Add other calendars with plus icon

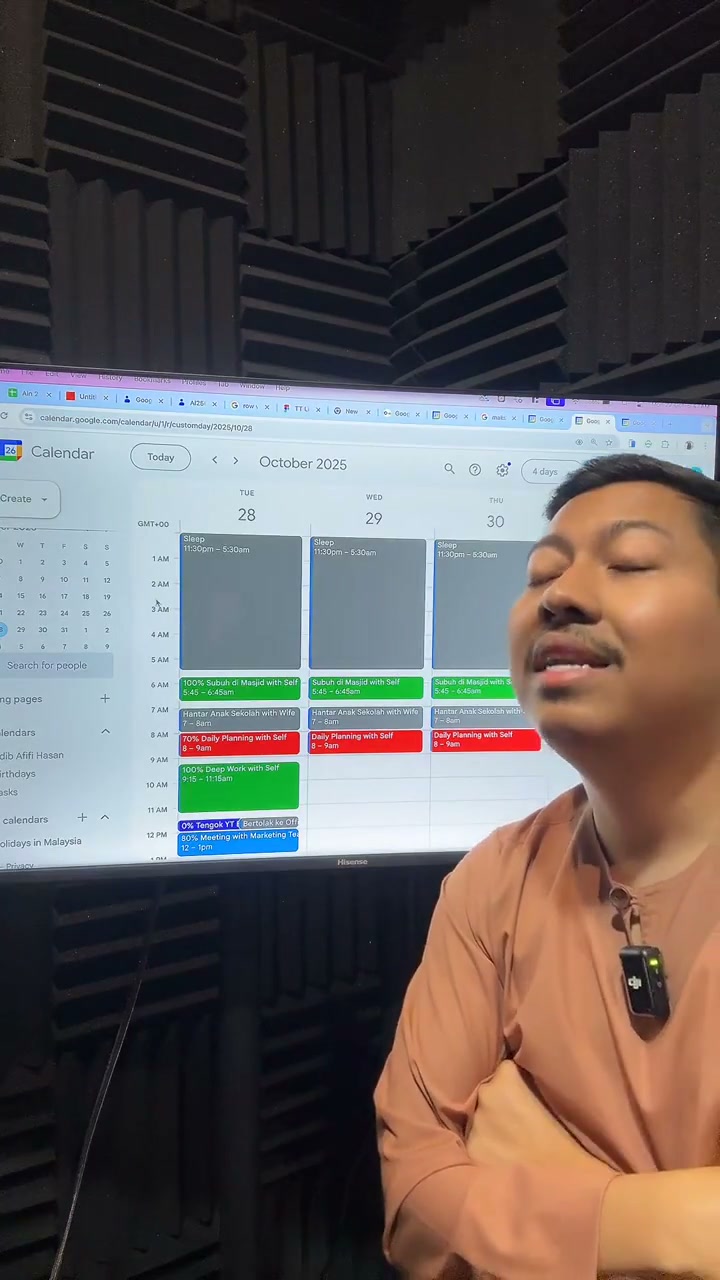(x=83, y=818)
